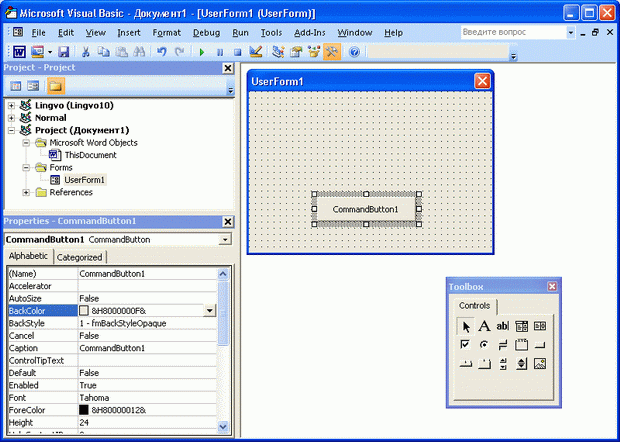This screenshot has width=620, height=442.
Task: Open the CommandButton1 object dropdown
Action: tap(225, 240)
